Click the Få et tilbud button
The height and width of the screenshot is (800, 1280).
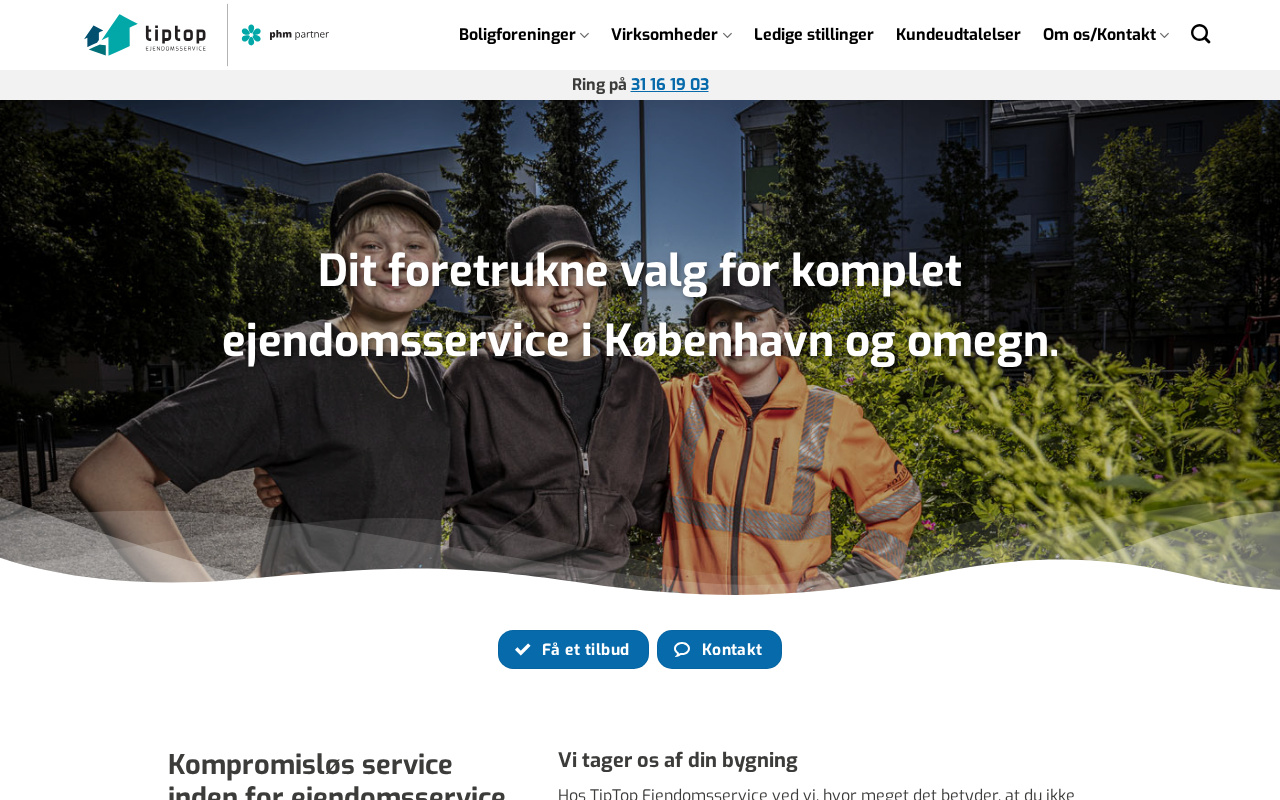click(573, 649)
